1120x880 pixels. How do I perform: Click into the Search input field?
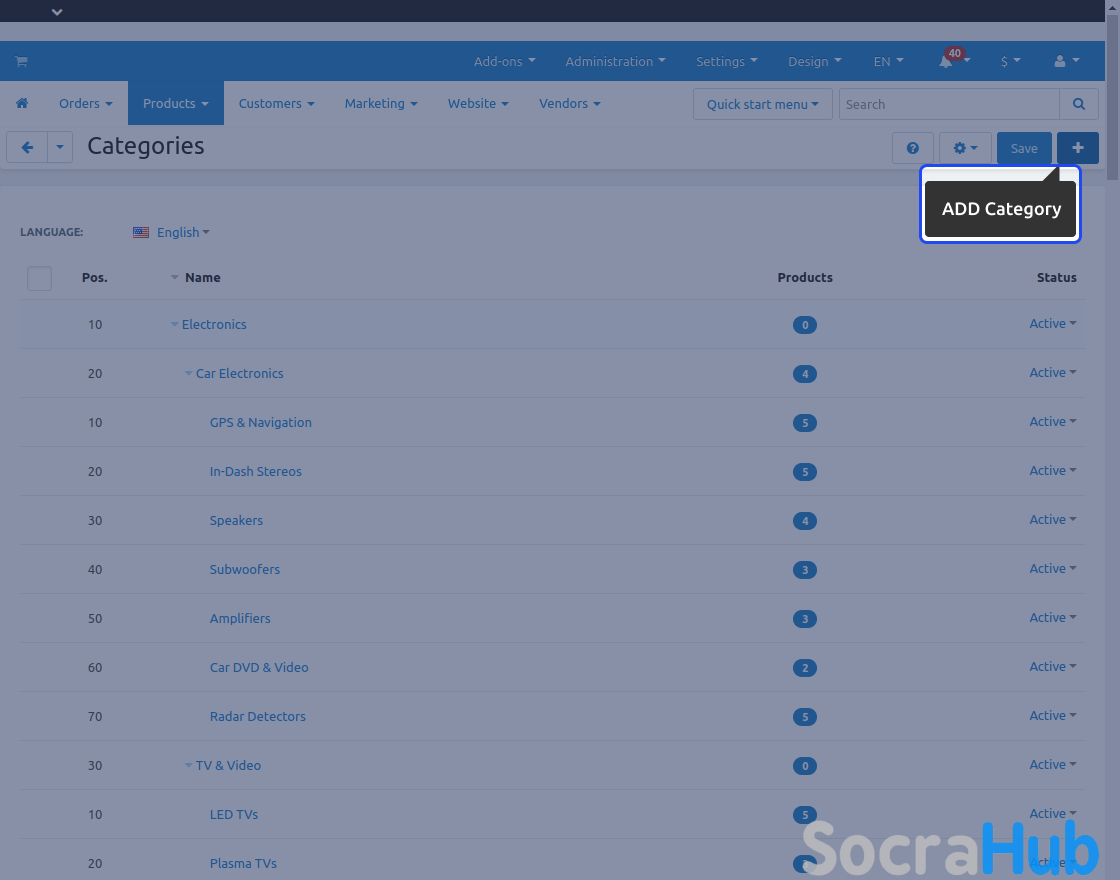click(948, 104)
